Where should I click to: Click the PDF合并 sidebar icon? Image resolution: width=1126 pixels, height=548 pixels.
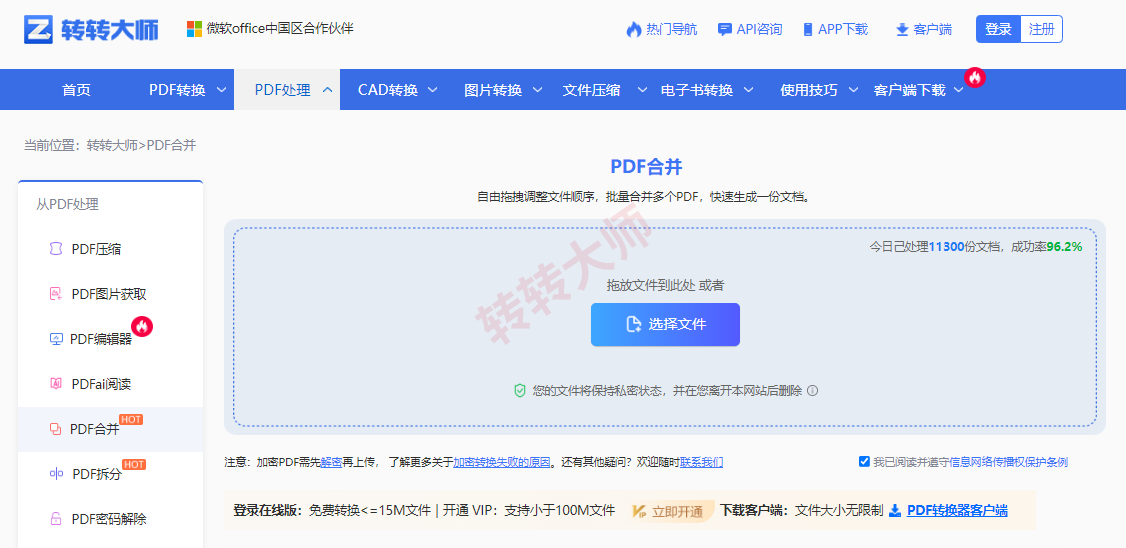coord(55,429)
